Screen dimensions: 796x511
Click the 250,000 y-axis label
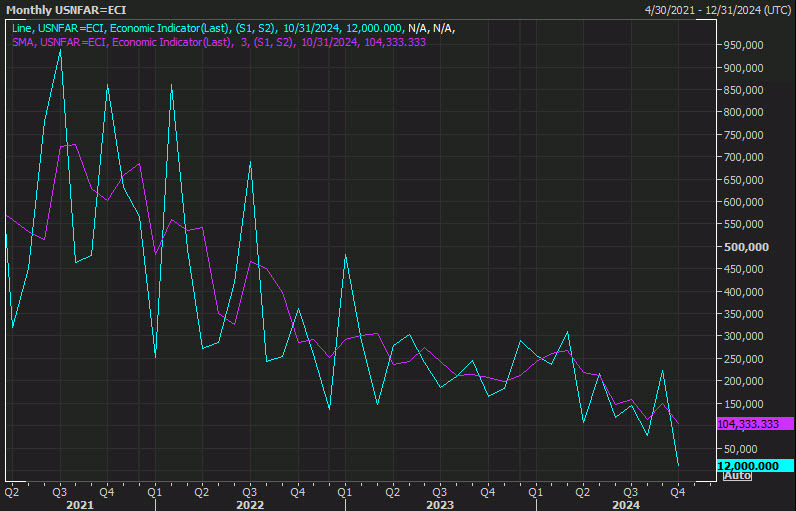click(743, 359)
